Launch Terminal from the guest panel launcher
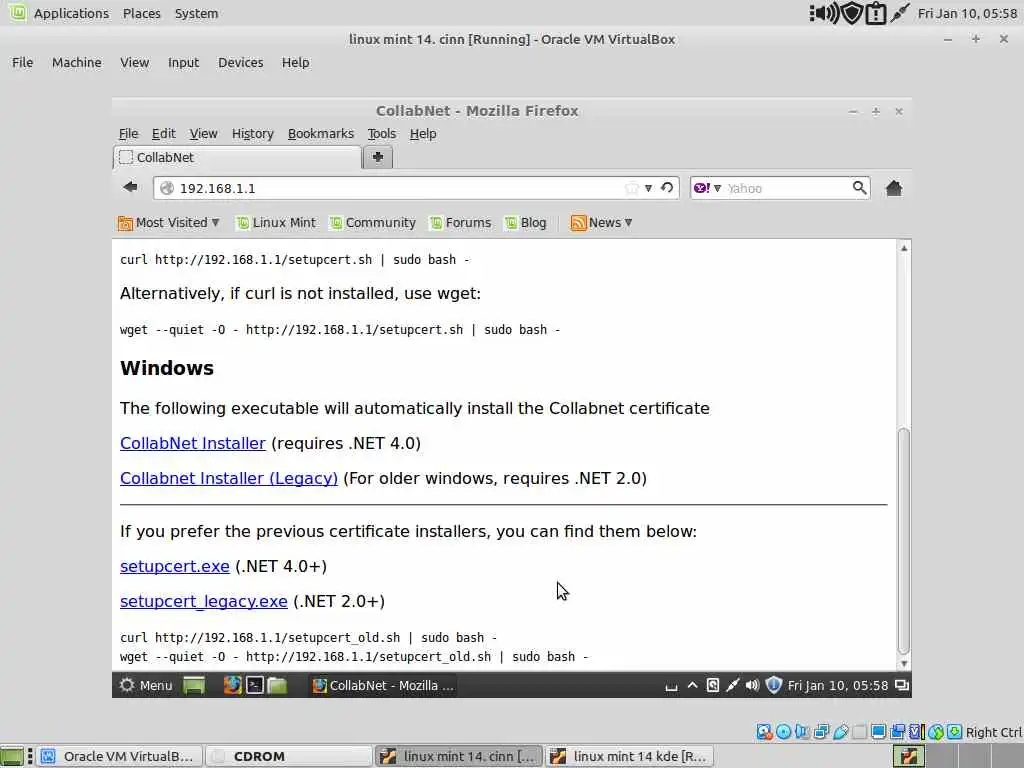1024x768 pixels. tap(255, 685)
